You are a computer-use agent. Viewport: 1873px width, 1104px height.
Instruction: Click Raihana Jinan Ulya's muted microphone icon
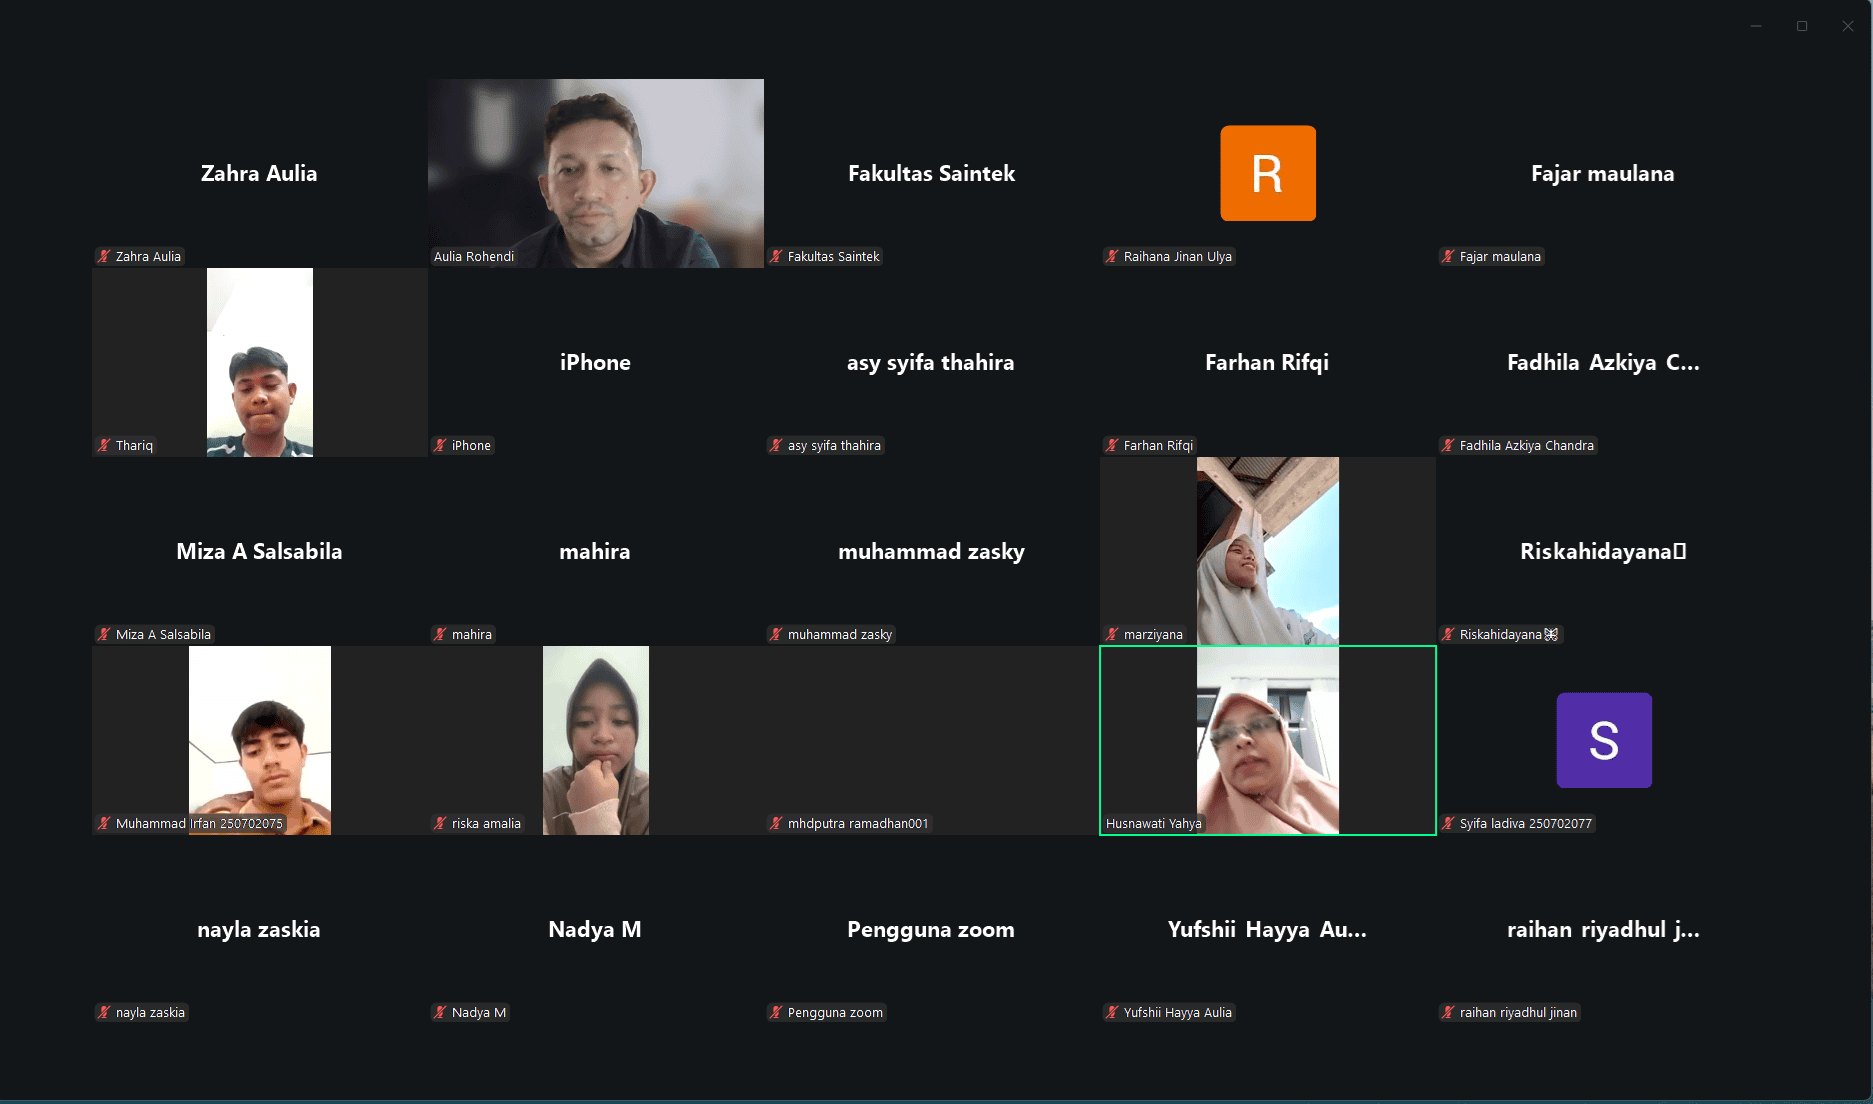tap(1112, 257)
